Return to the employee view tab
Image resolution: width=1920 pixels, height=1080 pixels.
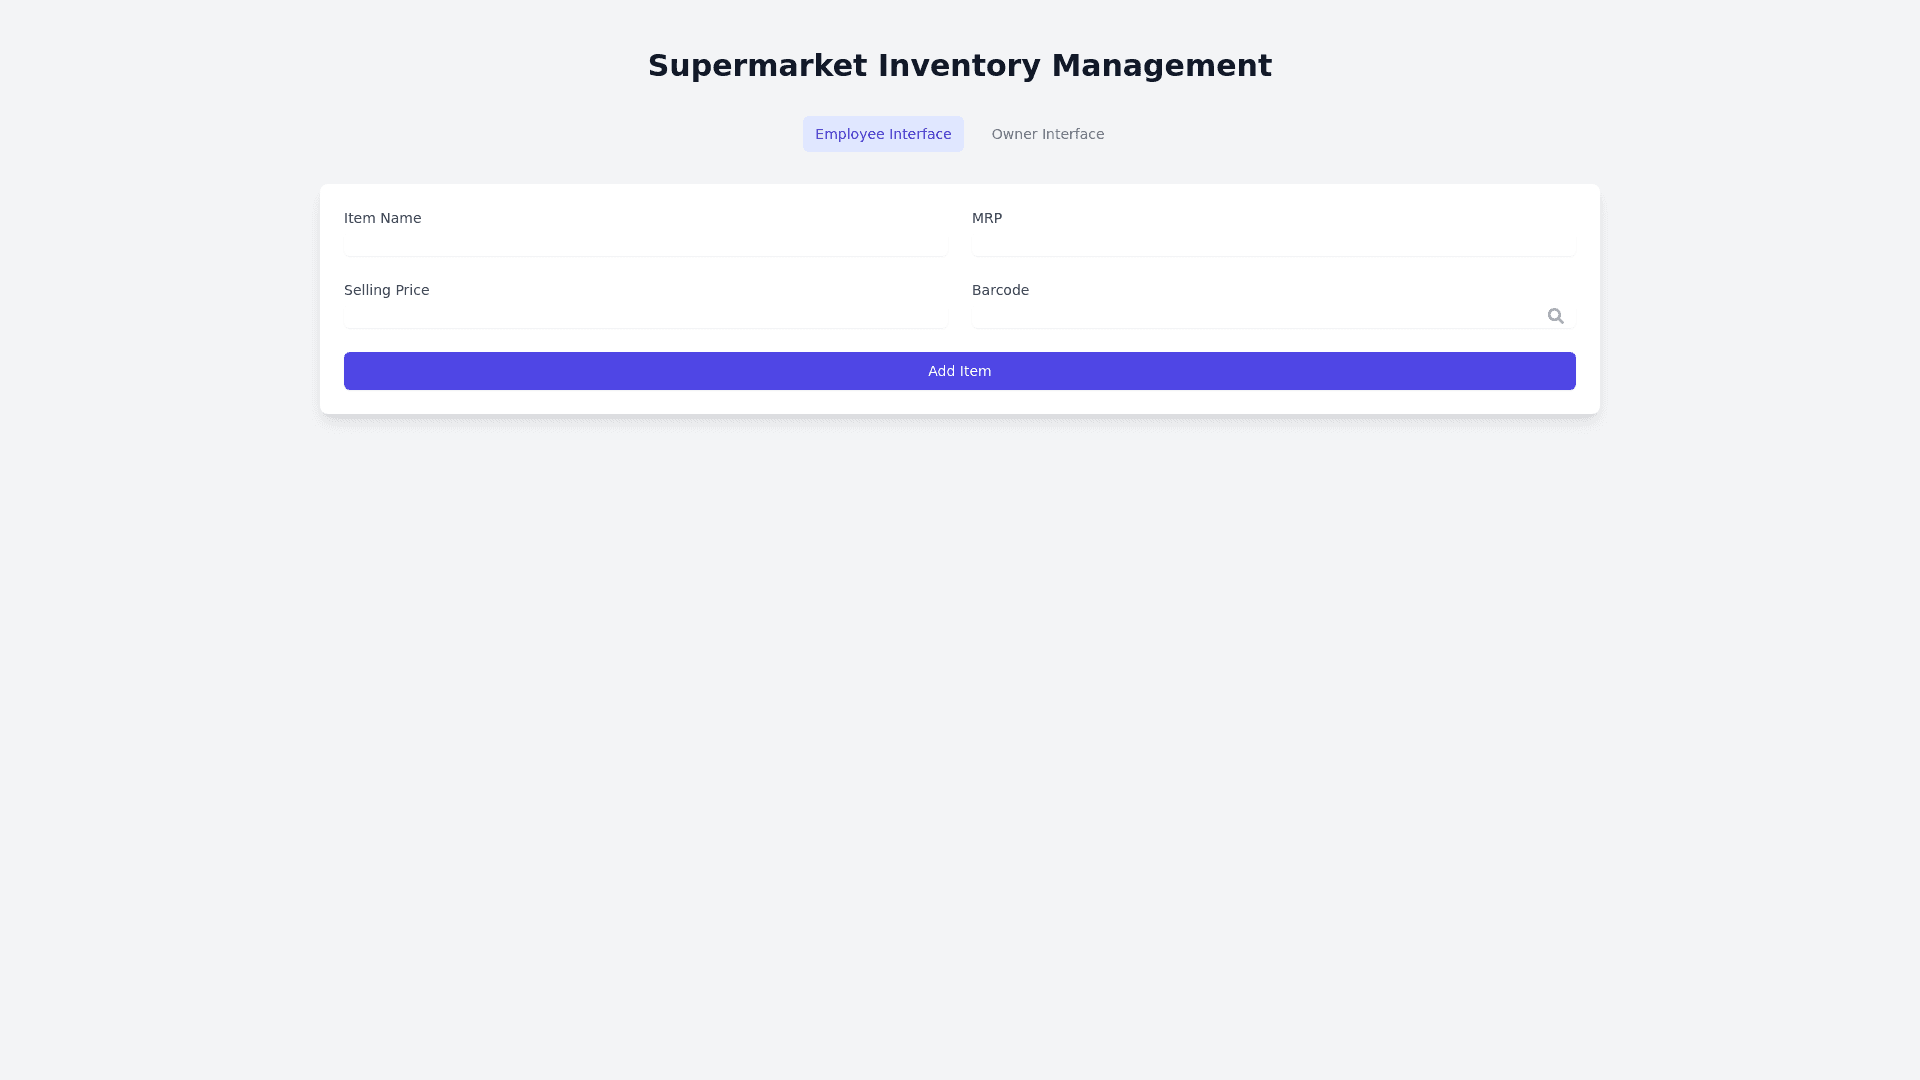click(x=882, y=134)
